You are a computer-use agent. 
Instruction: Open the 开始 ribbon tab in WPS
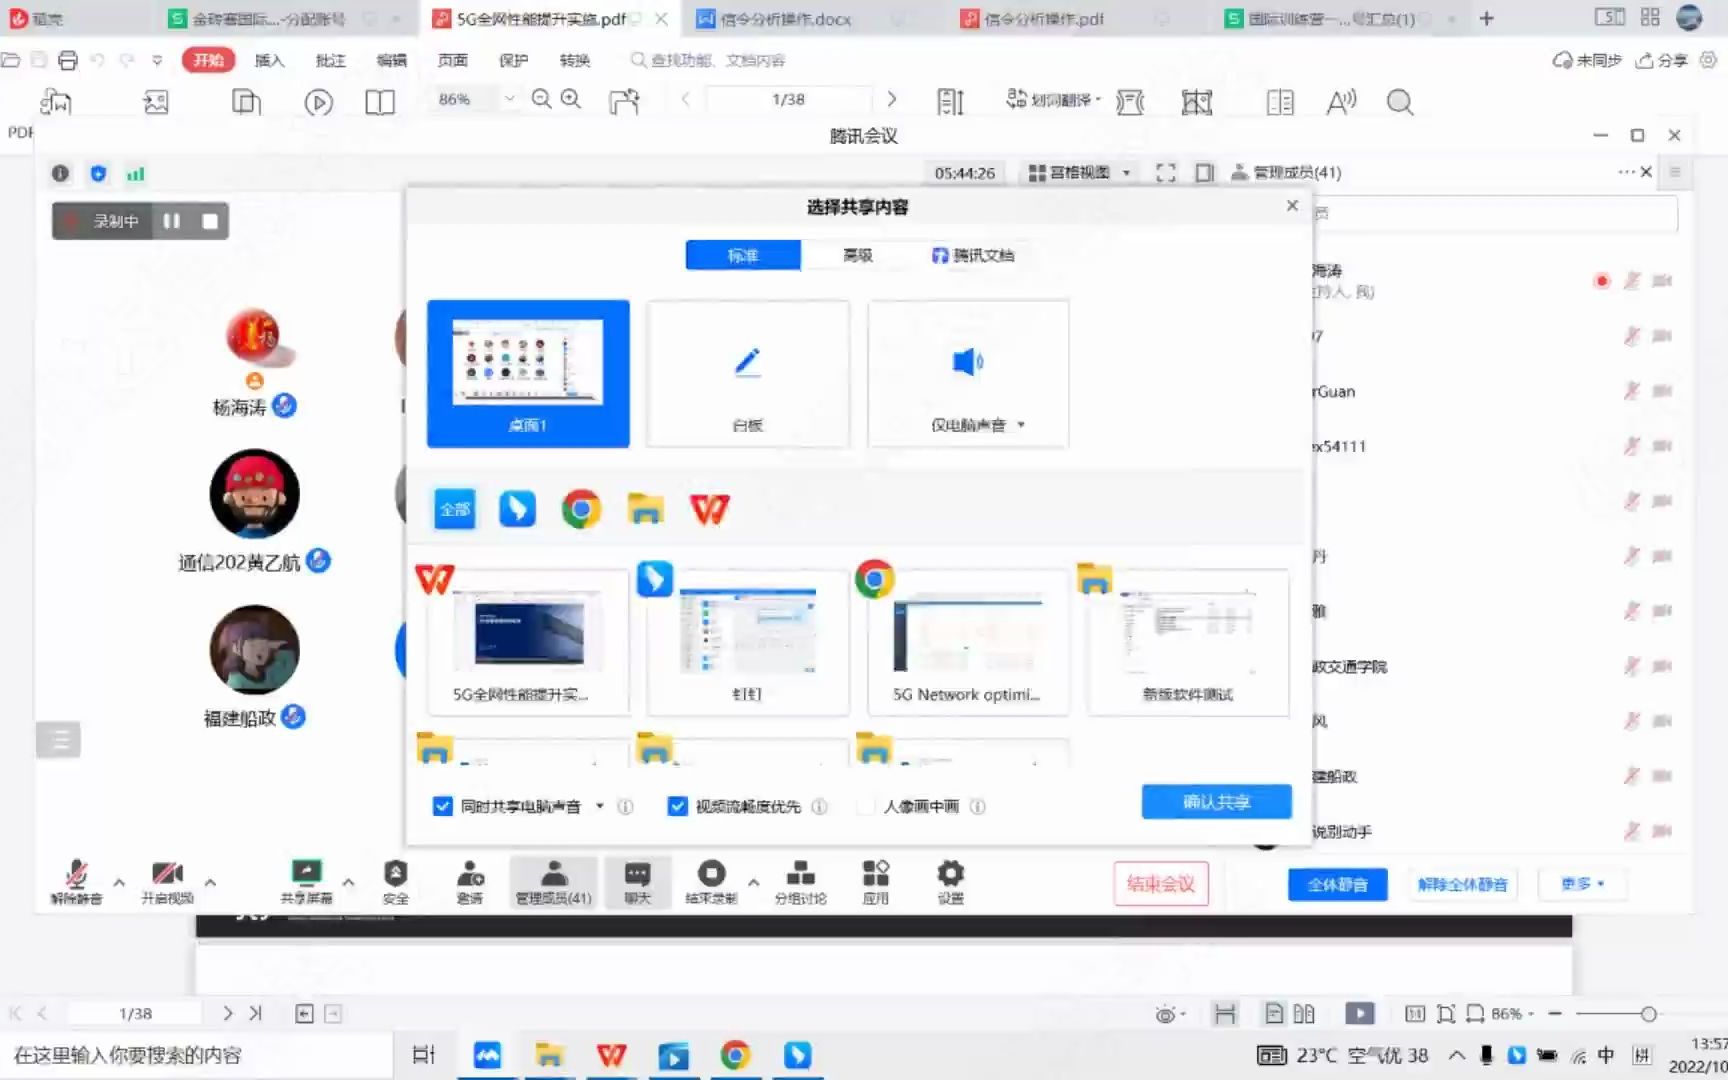[208, 60]
